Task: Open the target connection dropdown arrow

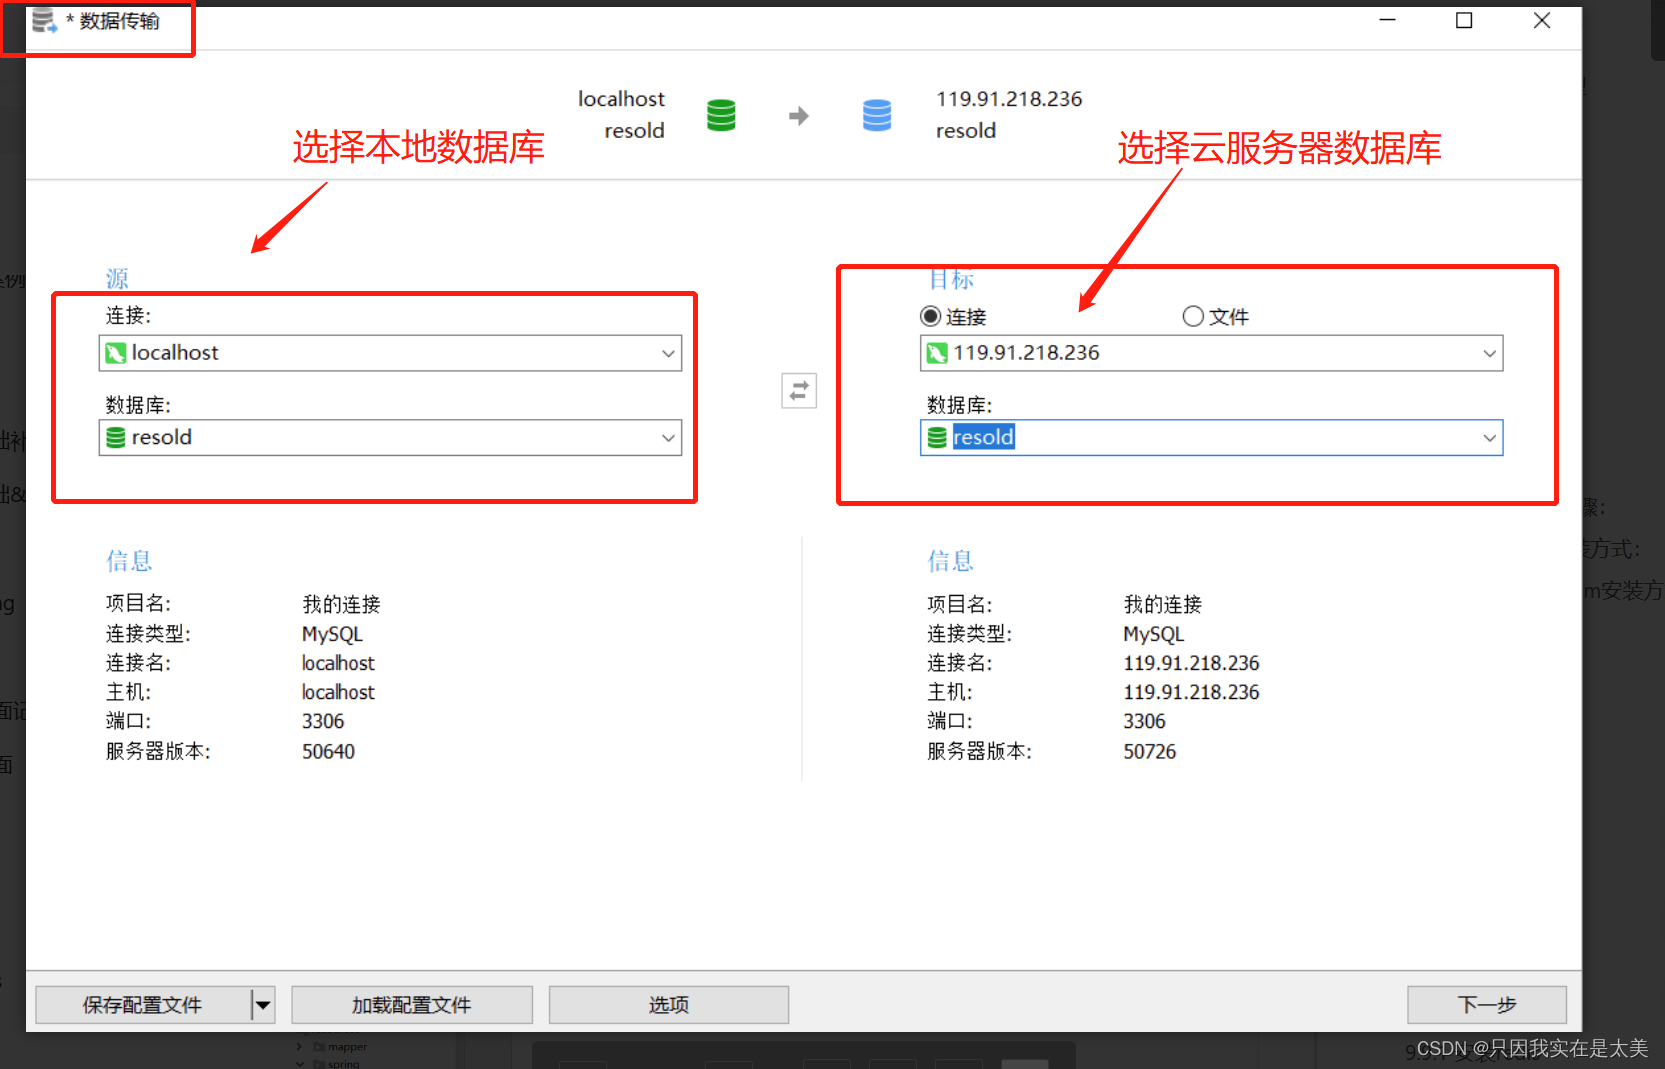Action: click(x=1489, y=353)
